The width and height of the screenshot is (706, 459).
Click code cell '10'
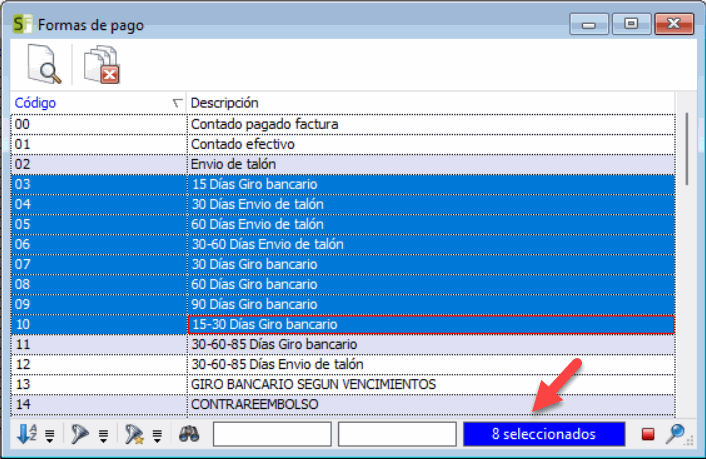pyautogui.click(x=99, y=324)
